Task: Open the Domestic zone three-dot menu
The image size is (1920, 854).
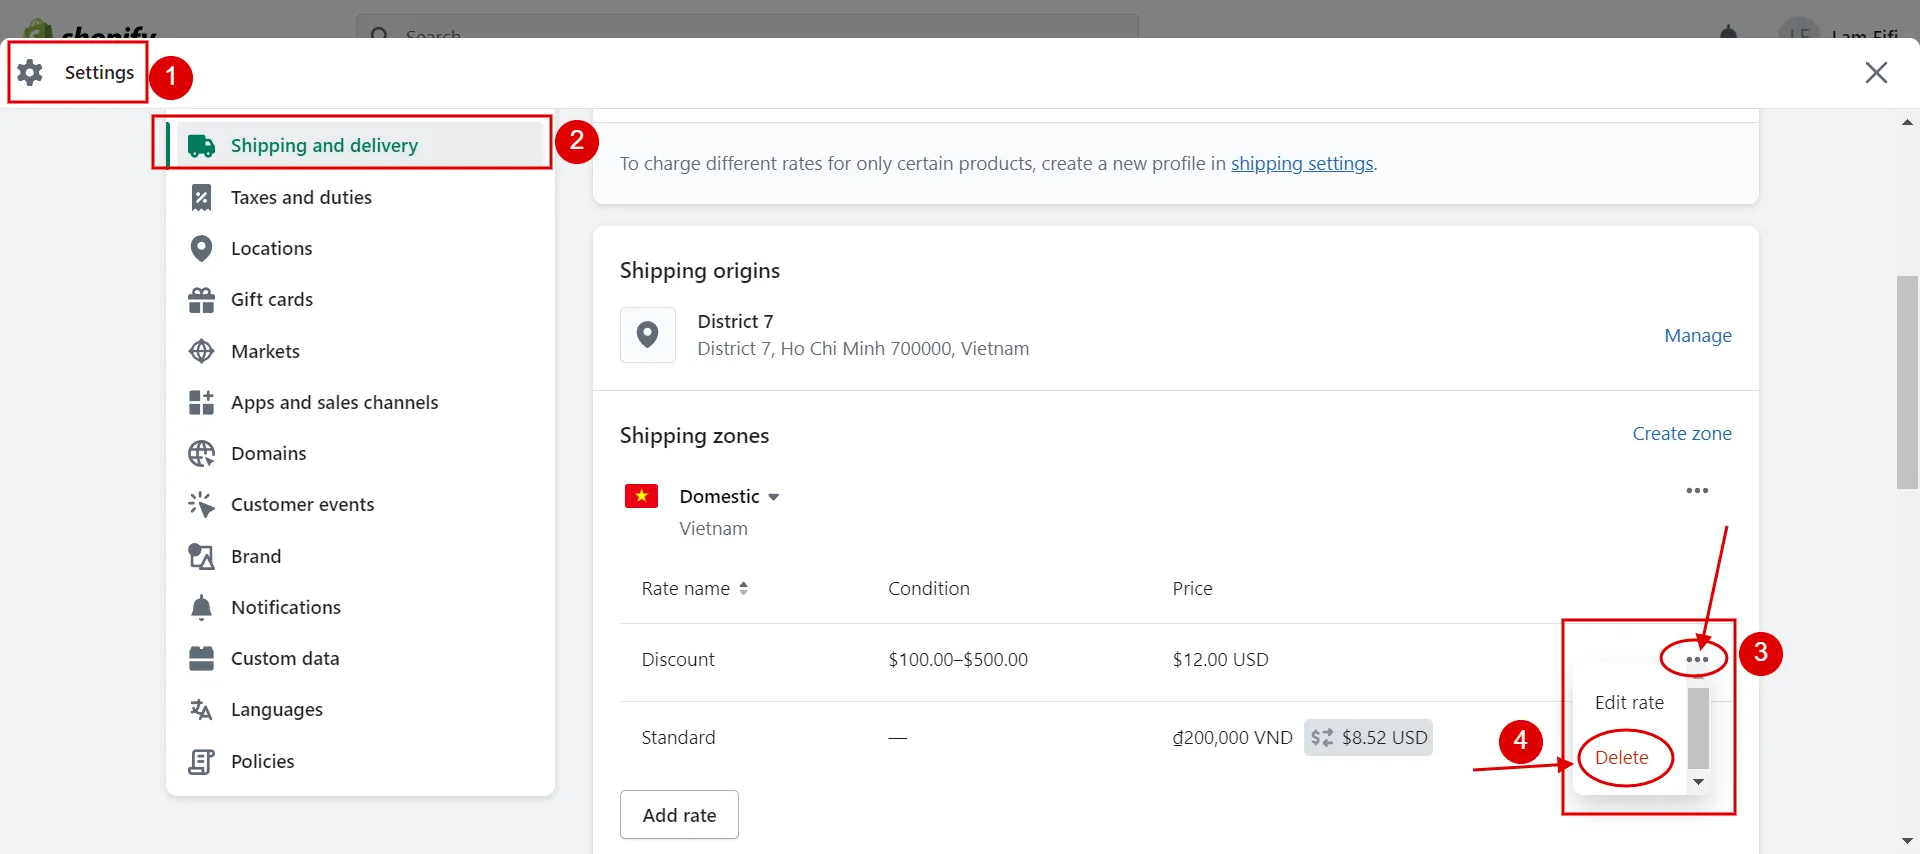Action: click(1697, 491)
